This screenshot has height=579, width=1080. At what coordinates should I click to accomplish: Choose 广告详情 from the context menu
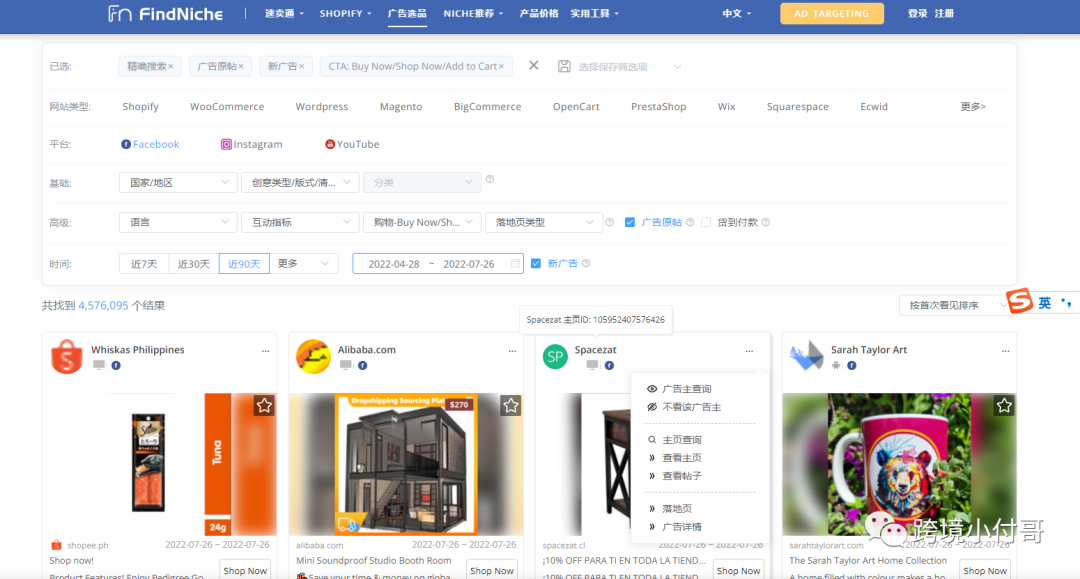click(682, 527)
